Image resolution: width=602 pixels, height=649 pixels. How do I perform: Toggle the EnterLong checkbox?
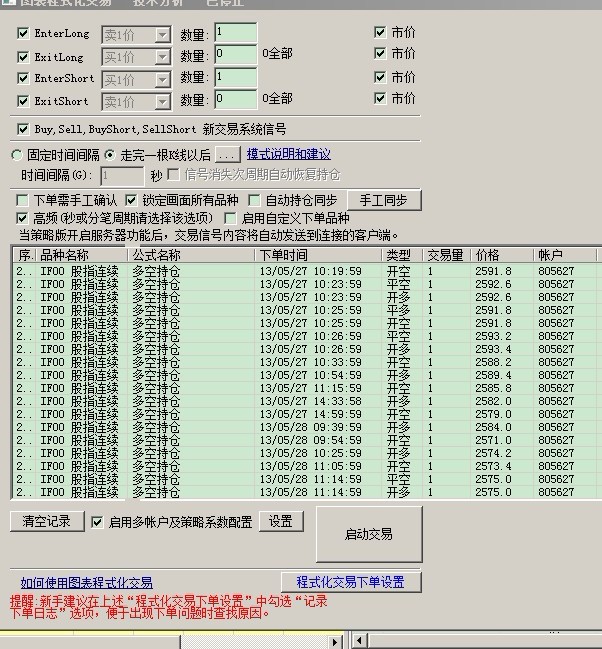[23, 33]
